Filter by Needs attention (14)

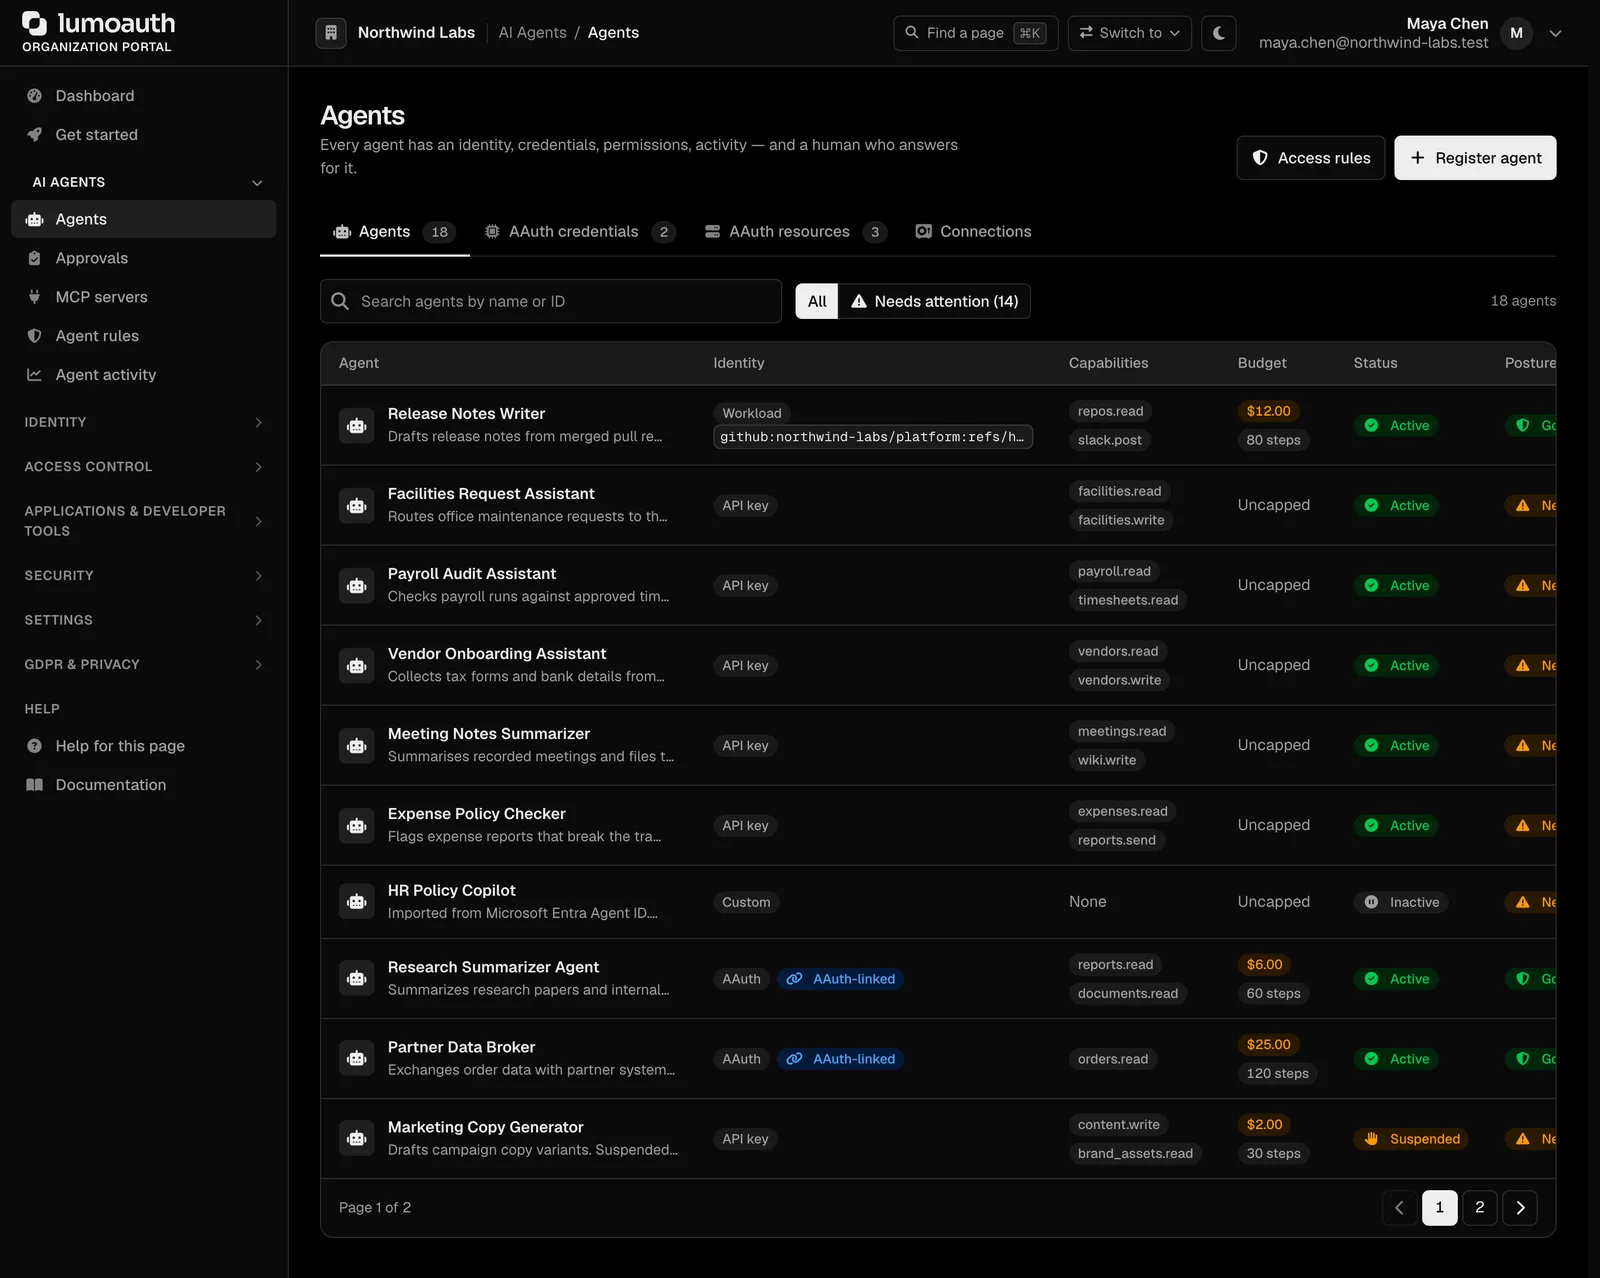coord(934,301)
